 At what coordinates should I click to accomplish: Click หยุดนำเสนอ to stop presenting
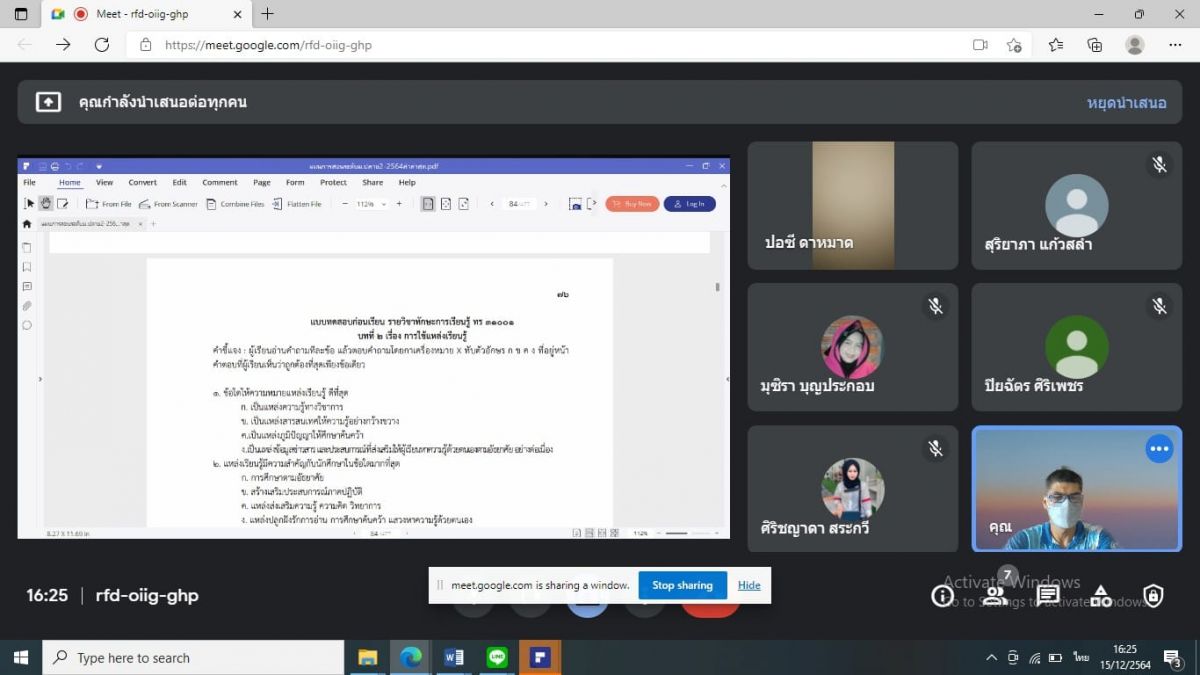1126,102
